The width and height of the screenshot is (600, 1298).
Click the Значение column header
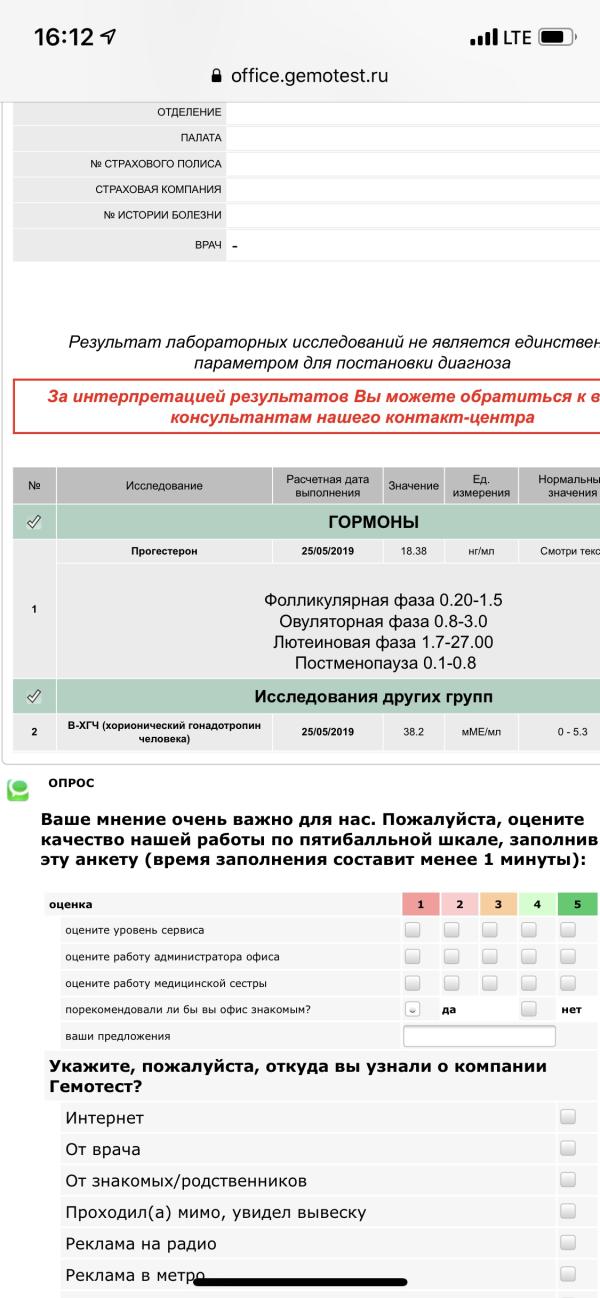pyautogui.click(x=414, y=486)
